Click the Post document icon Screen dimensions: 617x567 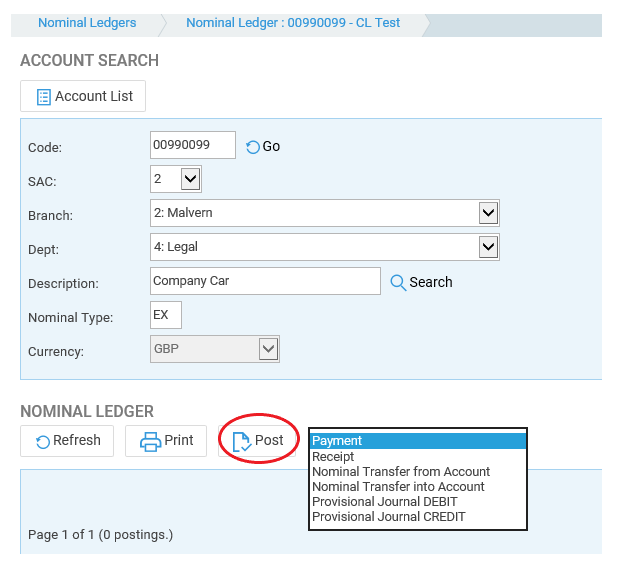coord(242,441)
